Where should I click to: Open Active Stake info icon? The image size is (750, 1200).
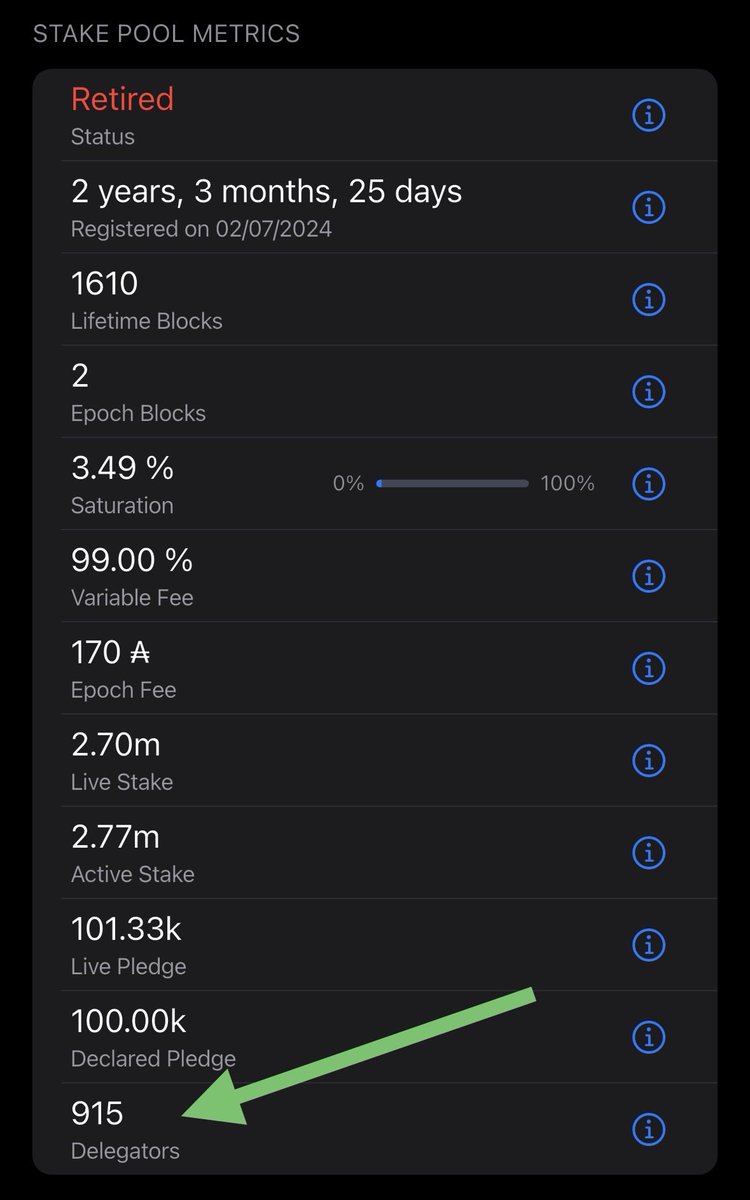click(649, 853)
